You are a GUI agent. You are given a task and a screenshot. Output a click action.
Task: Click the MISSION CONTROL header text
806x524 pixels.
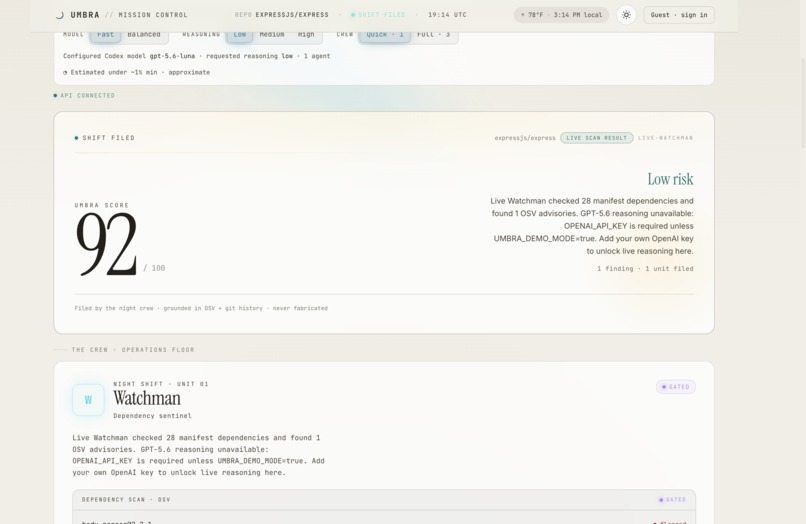click(x=153, y=15)
